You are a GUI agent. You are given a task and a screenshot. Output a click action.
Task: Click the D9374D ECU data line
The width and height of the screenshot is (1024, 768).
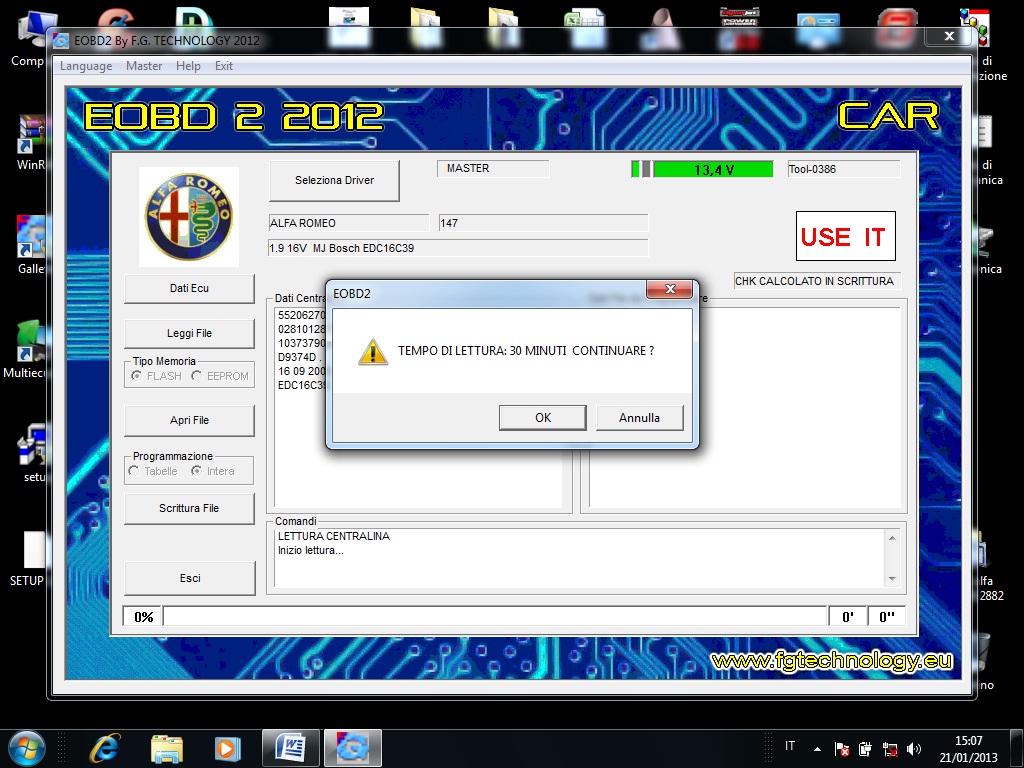[x=301, y=357]
